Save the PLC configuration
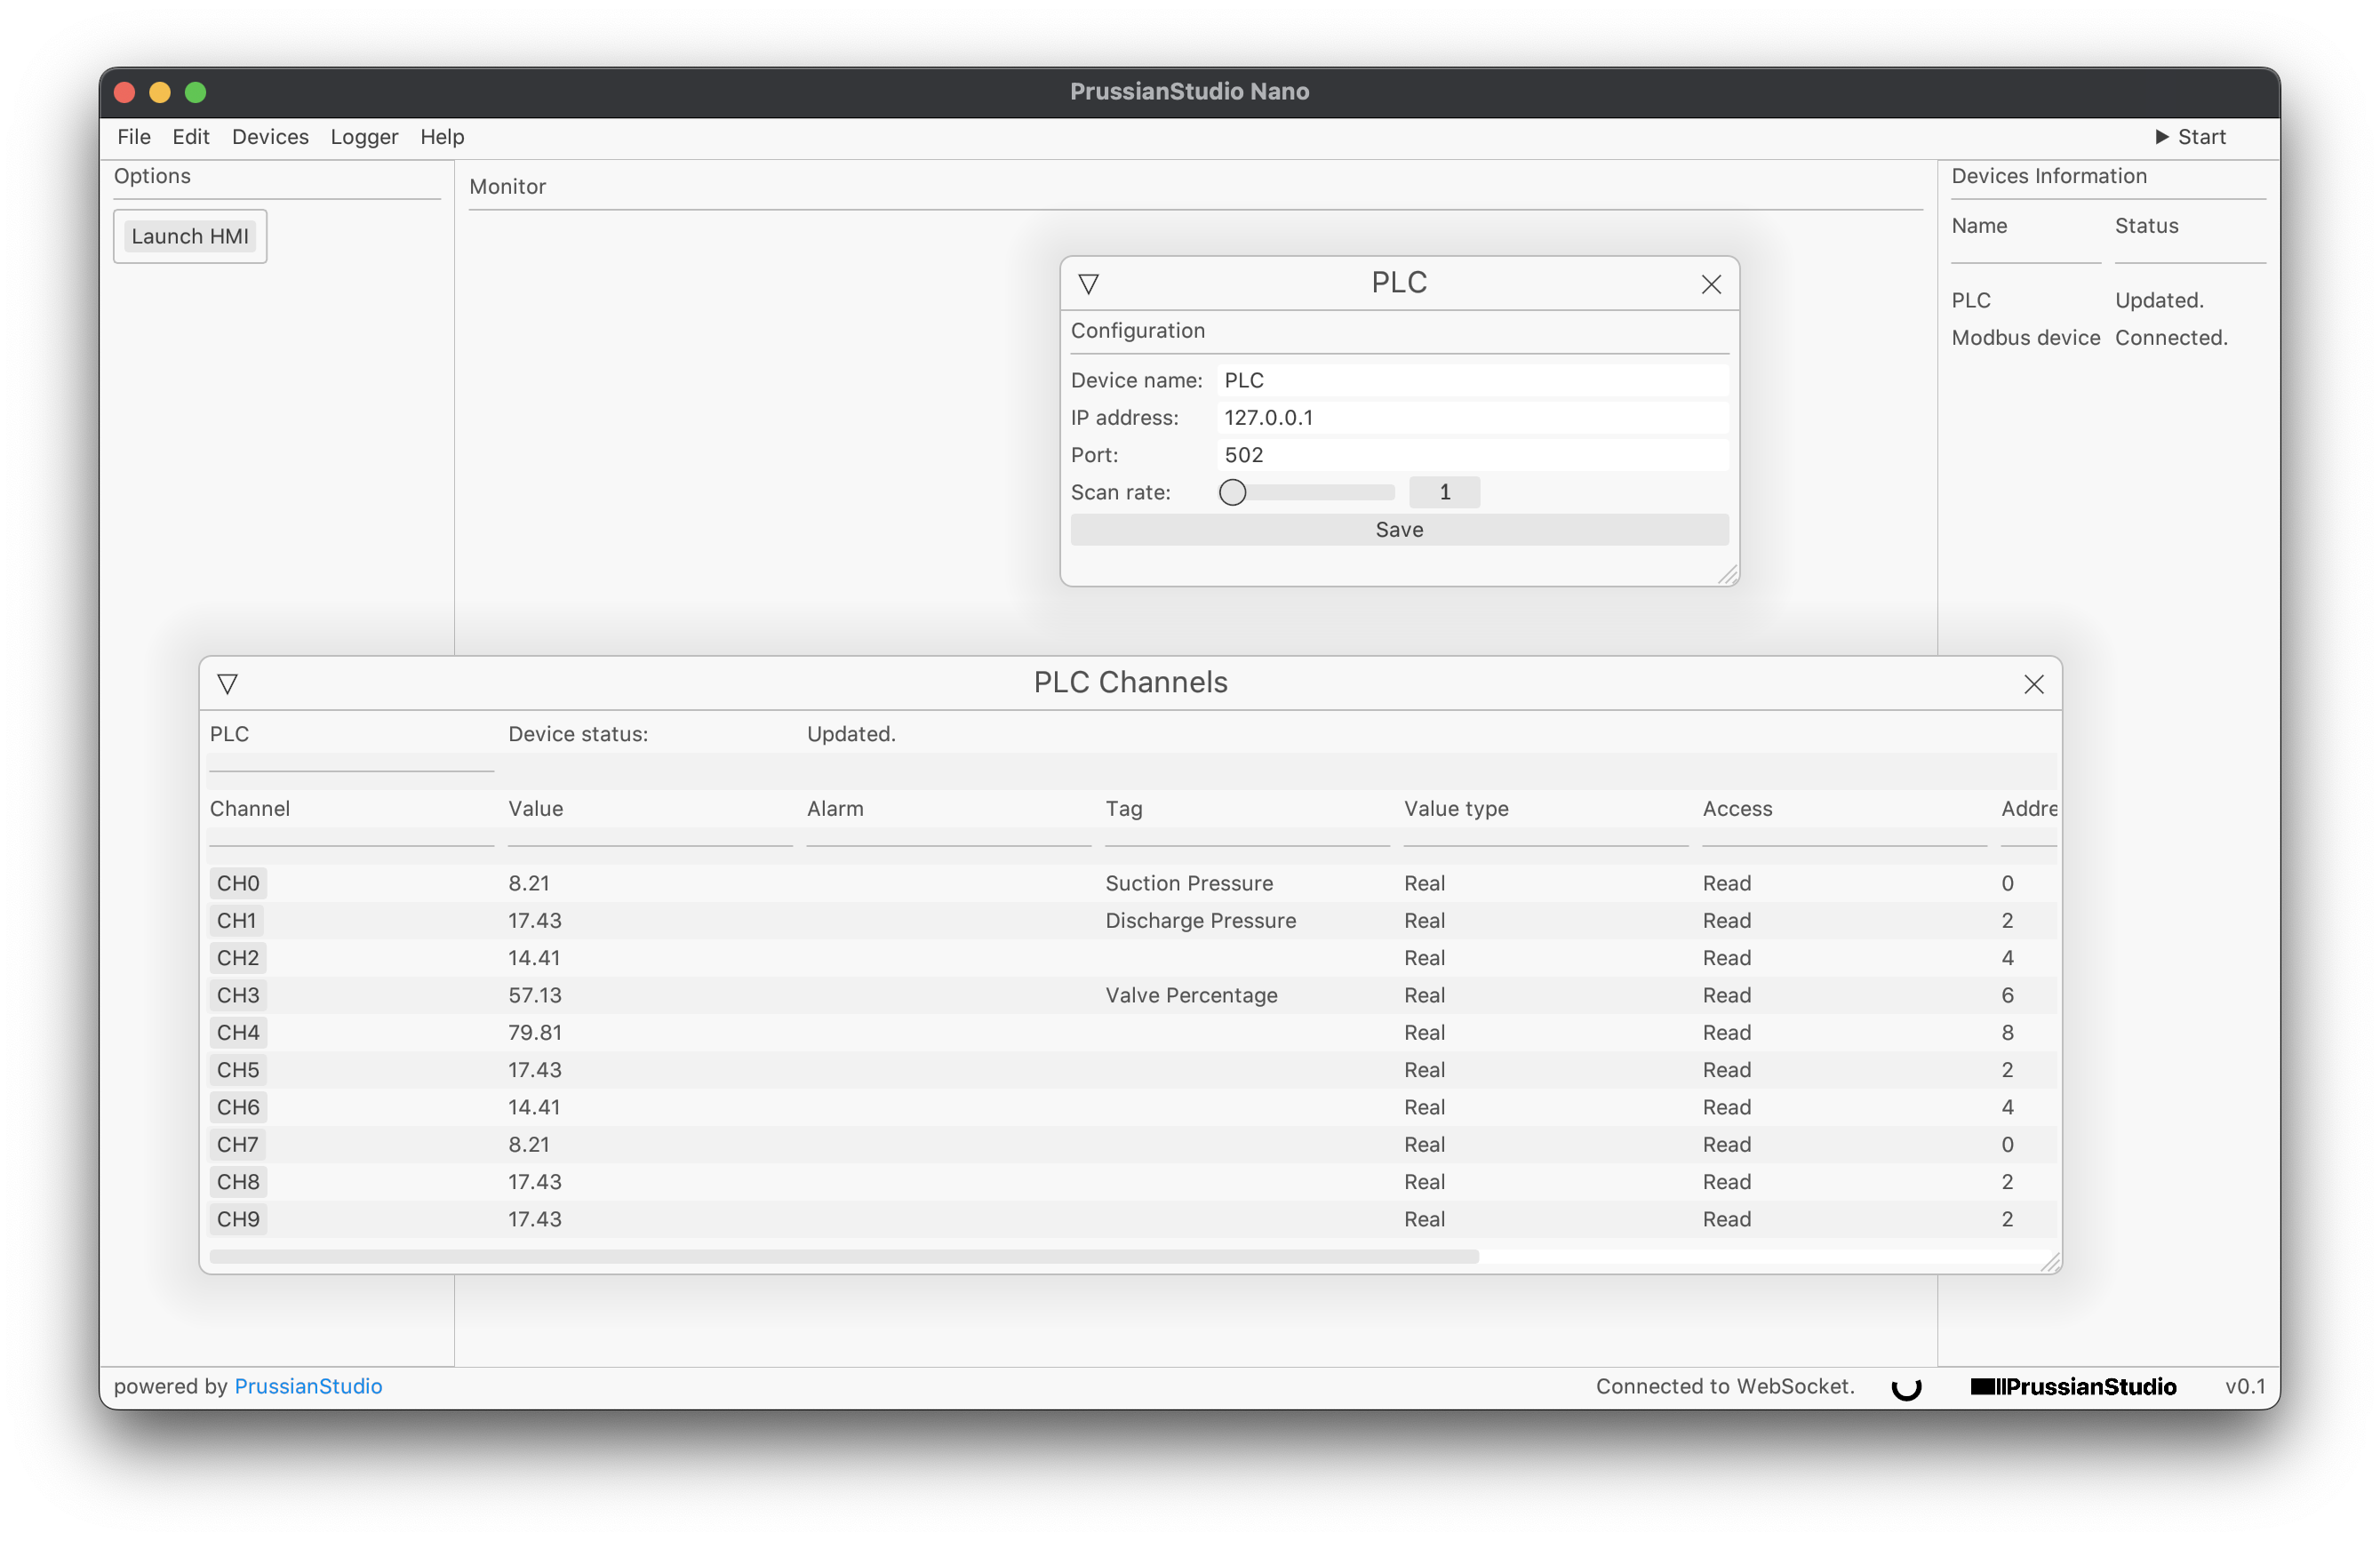Screen dimensions: 2380x1541 1399,530
